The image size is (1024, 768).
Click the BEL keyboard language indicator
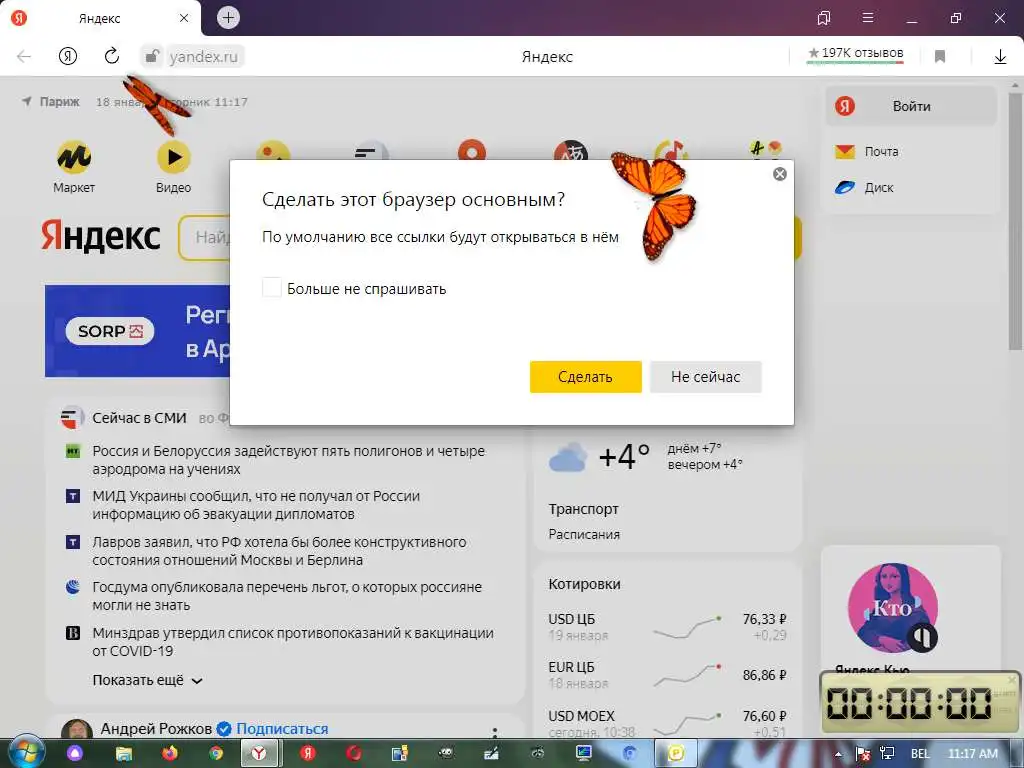920,754
